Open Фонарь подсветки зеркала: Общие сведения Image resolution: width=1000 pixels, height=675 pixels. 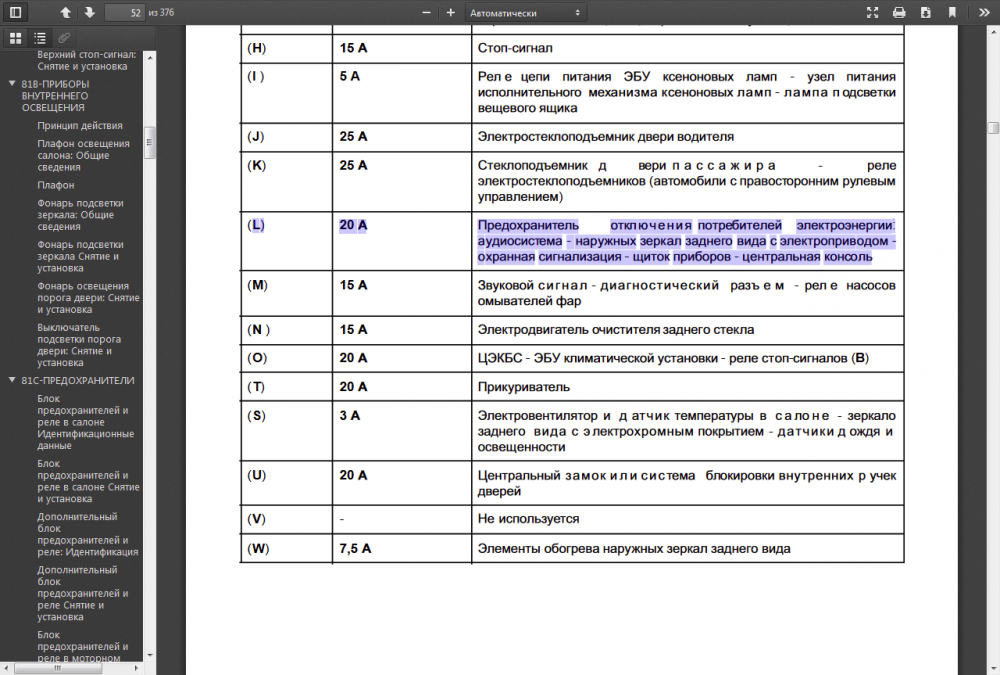(80, 214)
